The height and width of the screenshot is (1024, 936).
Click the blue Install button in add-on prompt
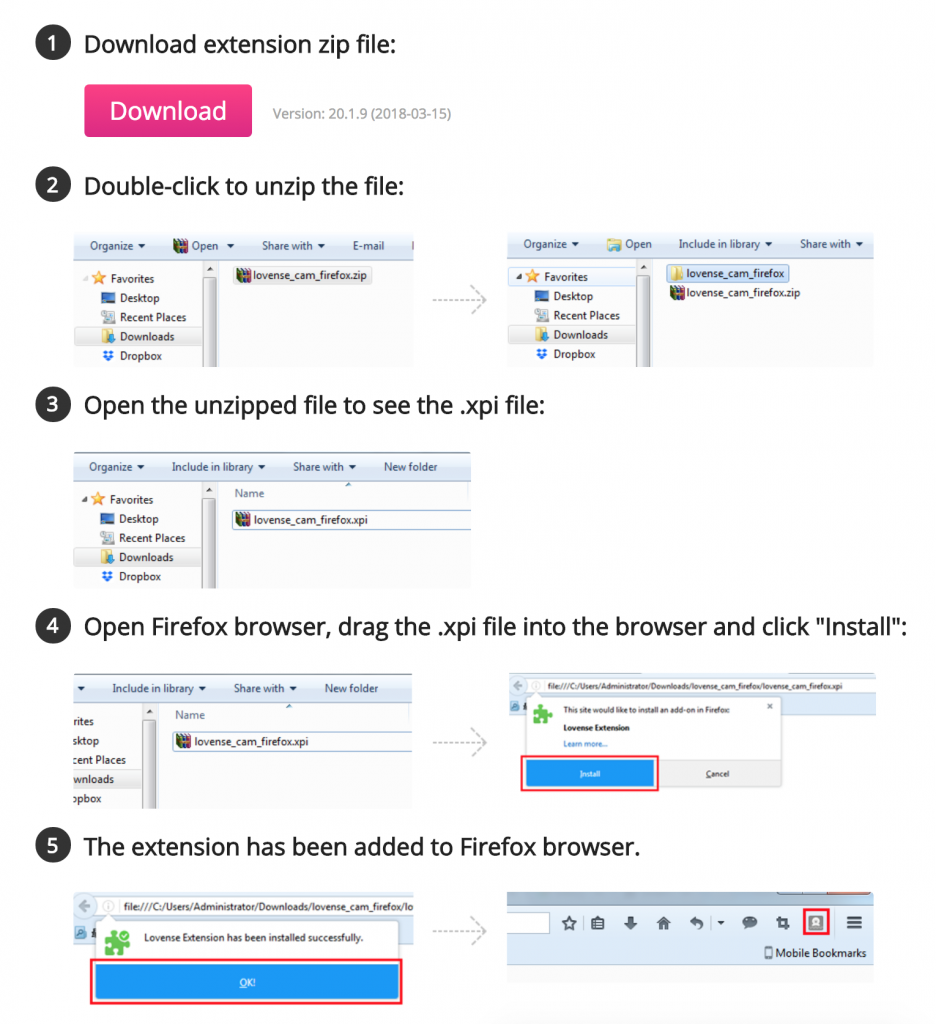click(589, 773)
